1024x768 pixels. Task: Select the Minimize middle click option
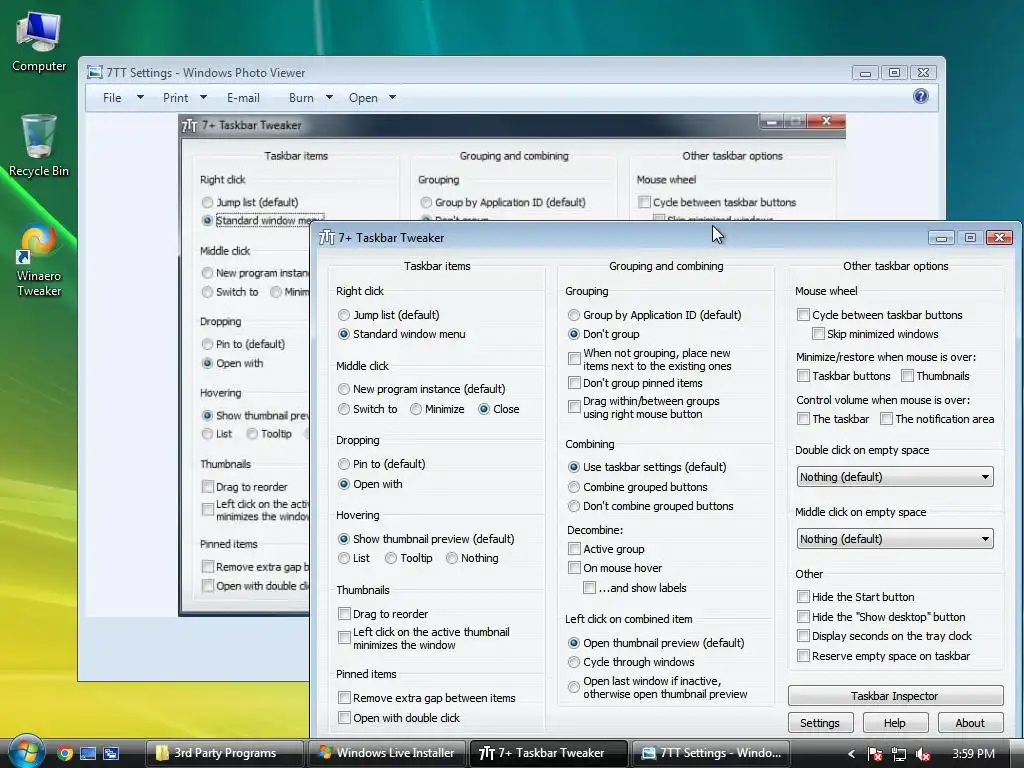tap(437, 409)
